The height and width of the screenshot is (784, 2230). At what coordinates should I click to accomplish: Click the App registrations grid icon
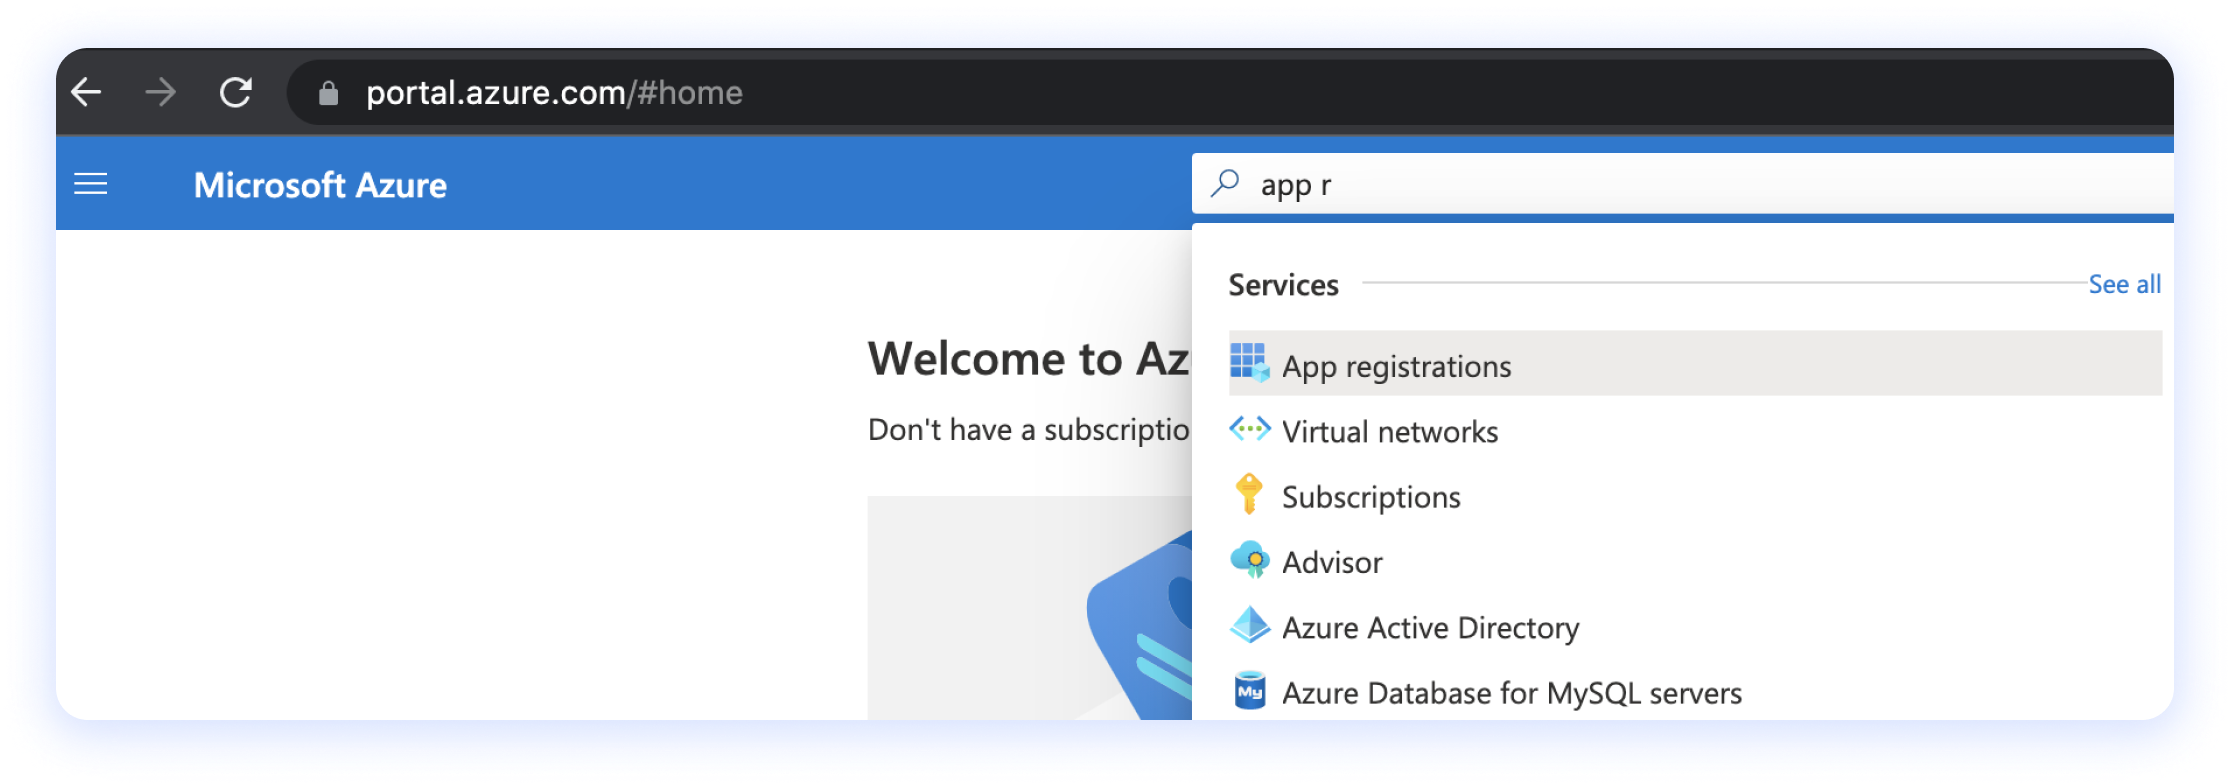tap(1249, 364)
